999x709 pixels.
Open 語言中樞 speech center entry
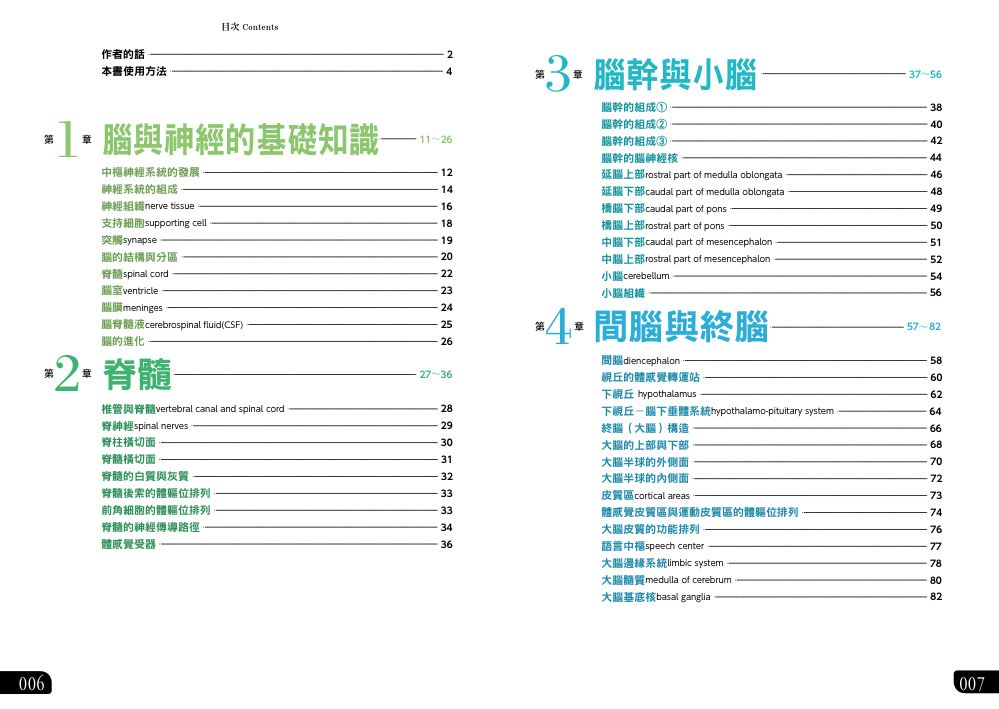point(652,546)
